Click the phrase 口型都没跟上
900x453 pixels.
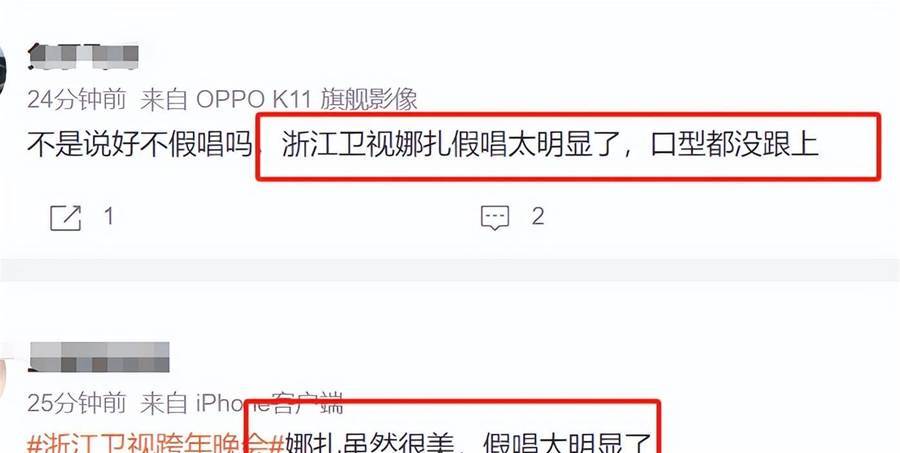pyautogui.click(x=734, y=145)
